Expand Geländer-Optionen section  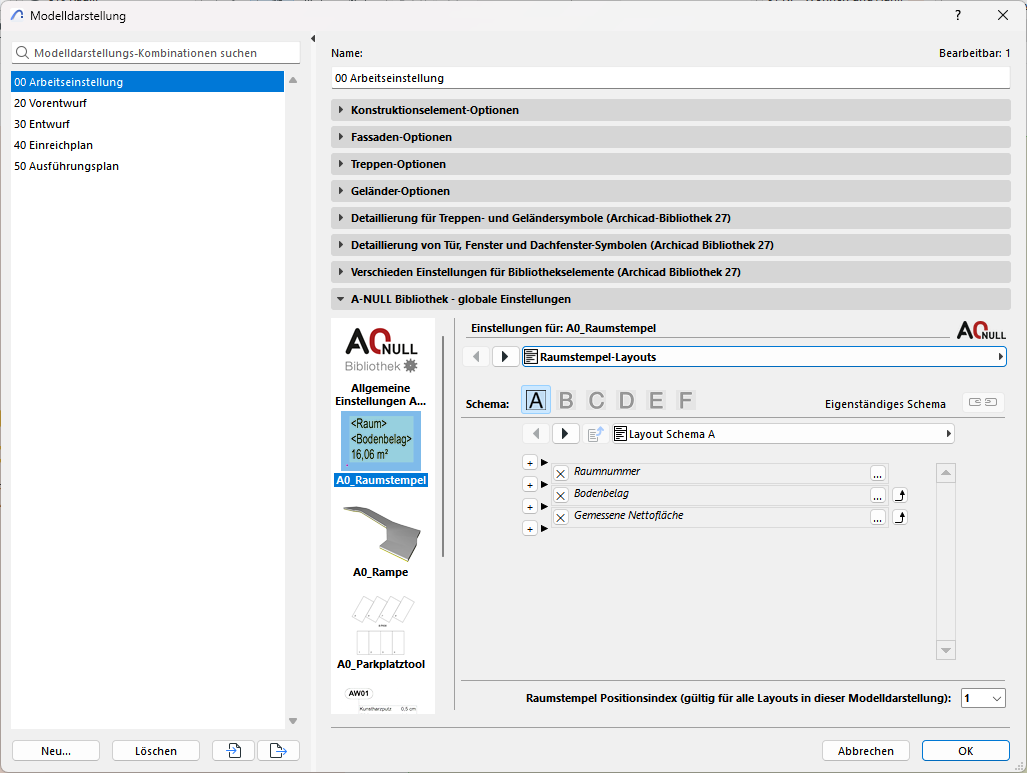pos(671,191)
